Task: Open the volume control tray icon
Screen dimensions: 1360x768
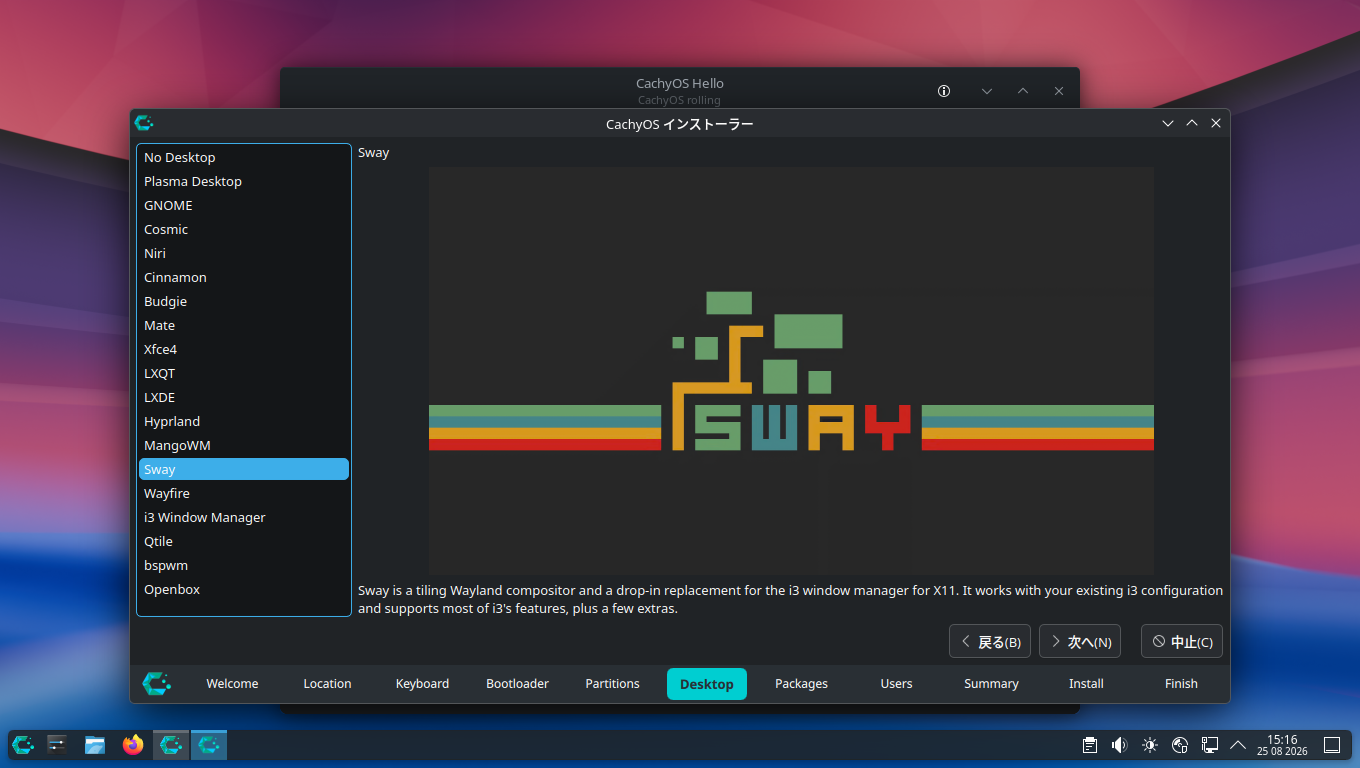Action: point(1120,745)
